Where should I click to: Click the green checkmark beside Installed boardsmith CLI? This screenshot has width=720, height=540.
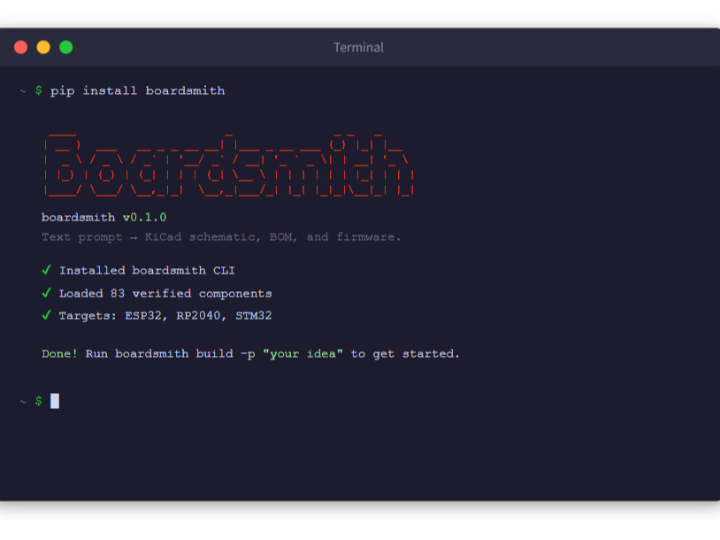click(46, 270)
